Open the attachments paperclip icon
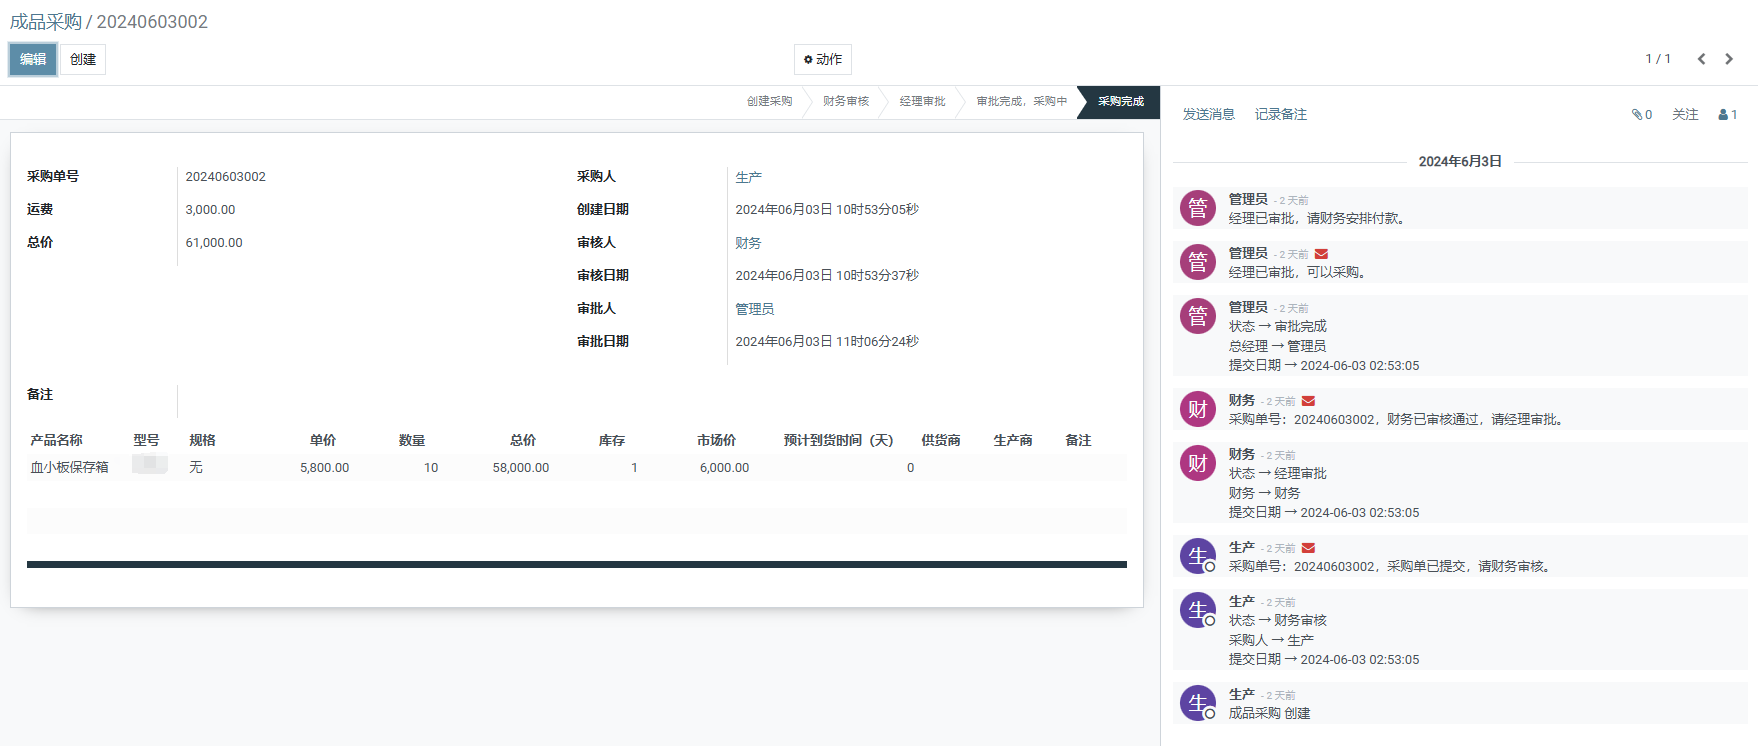The width and height of the screenshot is (1758, 746). click(1641, 115)
